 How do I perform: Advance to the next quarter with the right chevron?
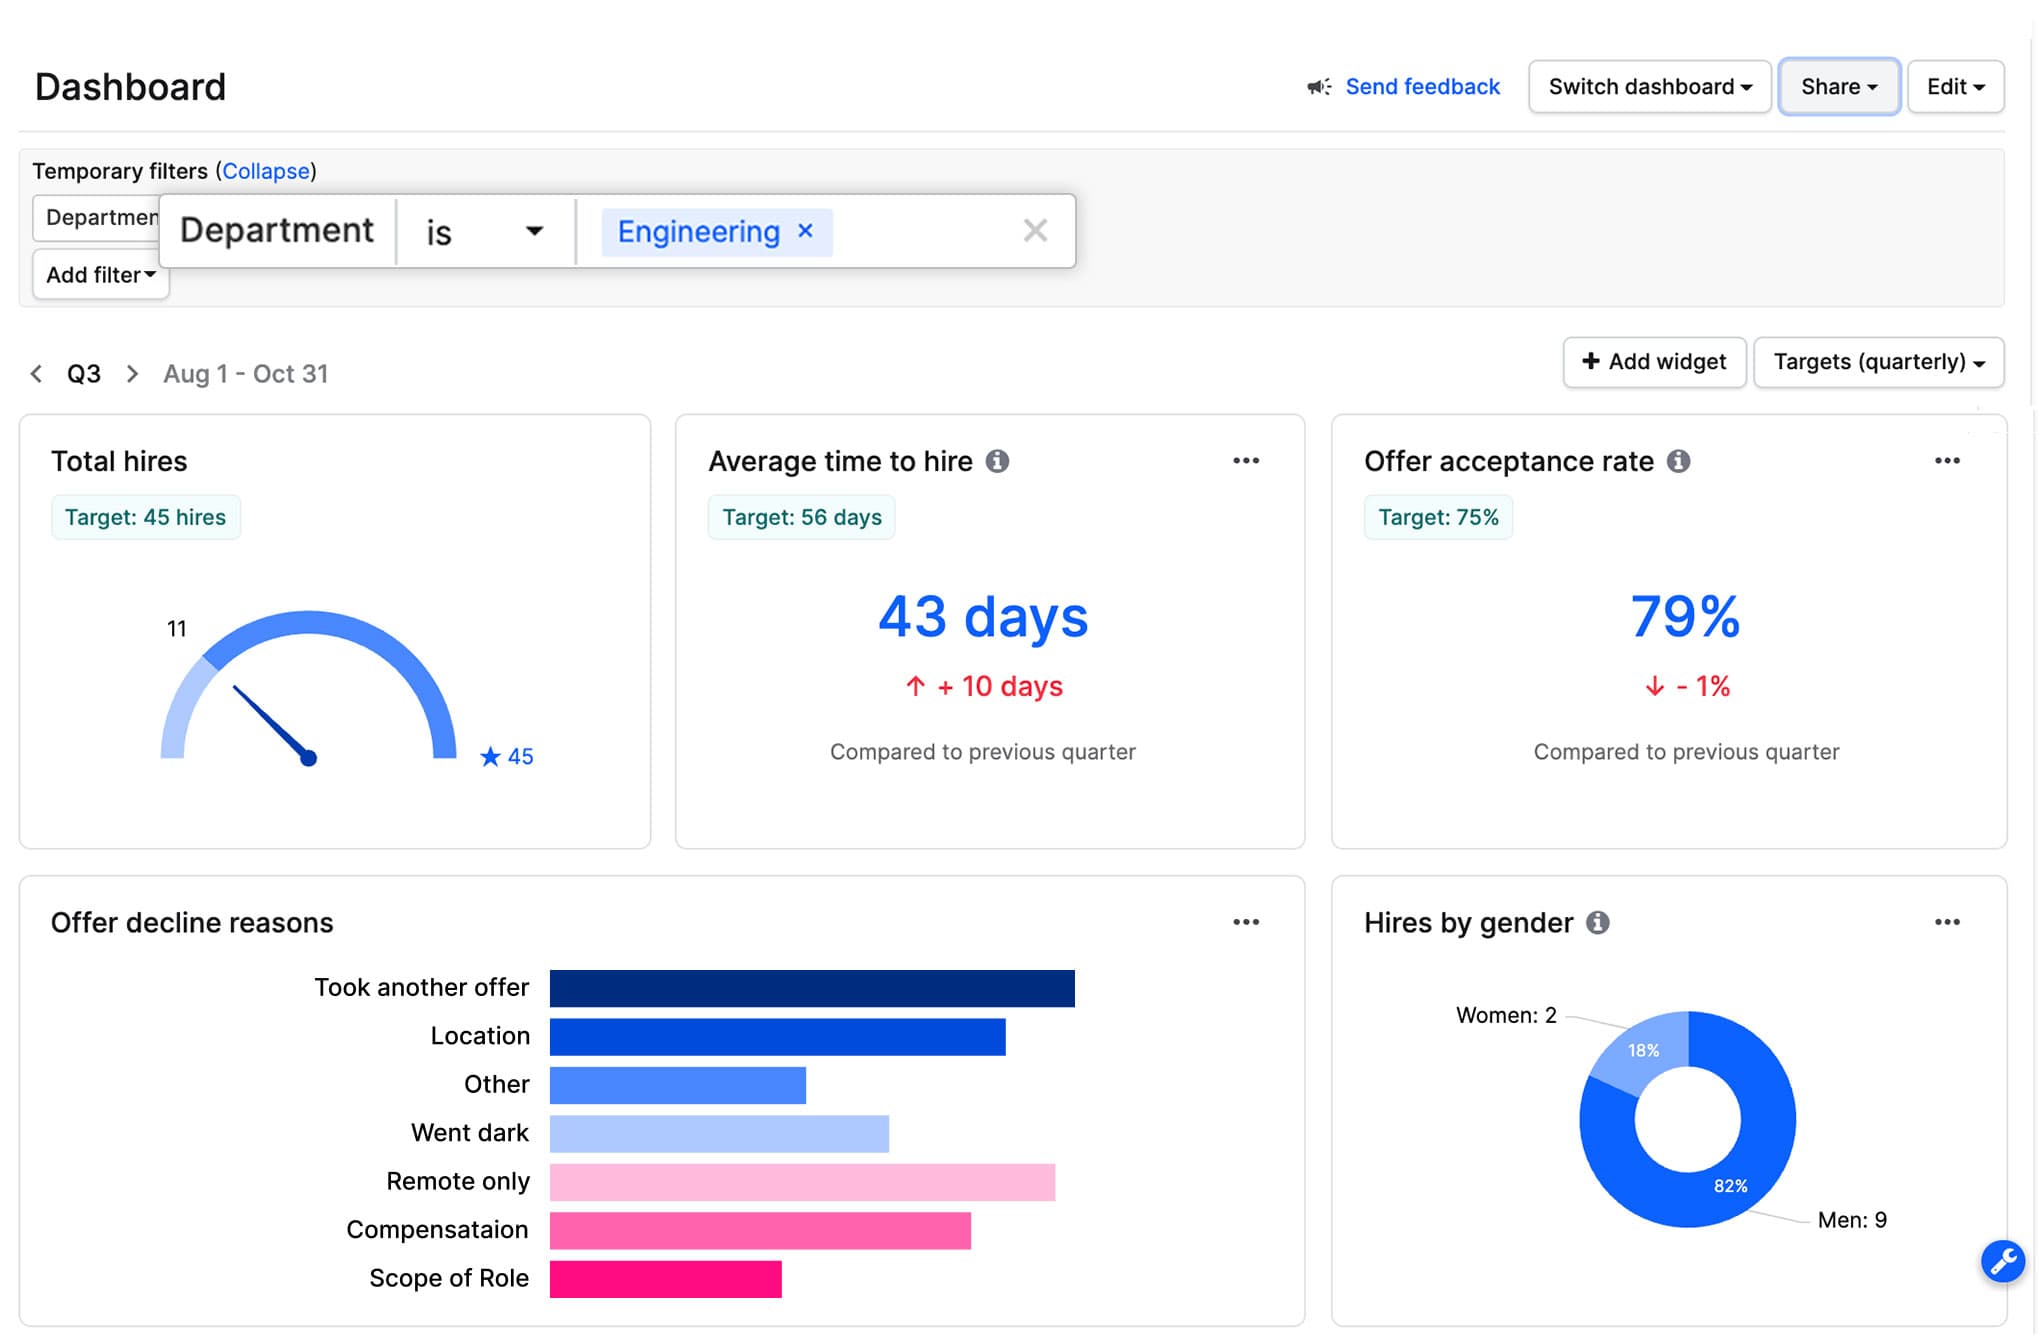[133, 373]
